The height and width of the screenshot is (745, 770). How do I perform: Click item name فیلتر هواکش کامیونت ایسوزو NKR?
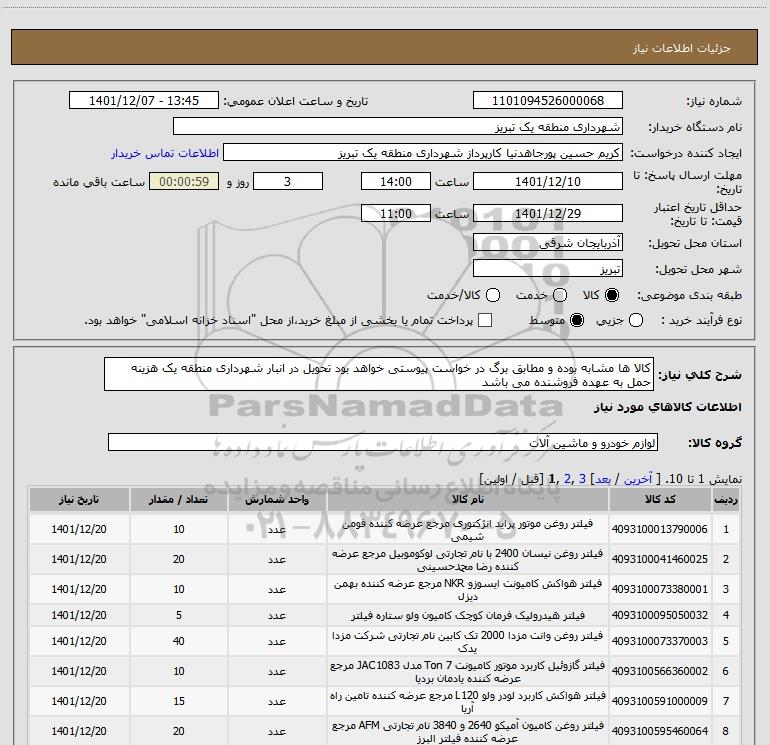pyautogui.click(x=468, y=589)
